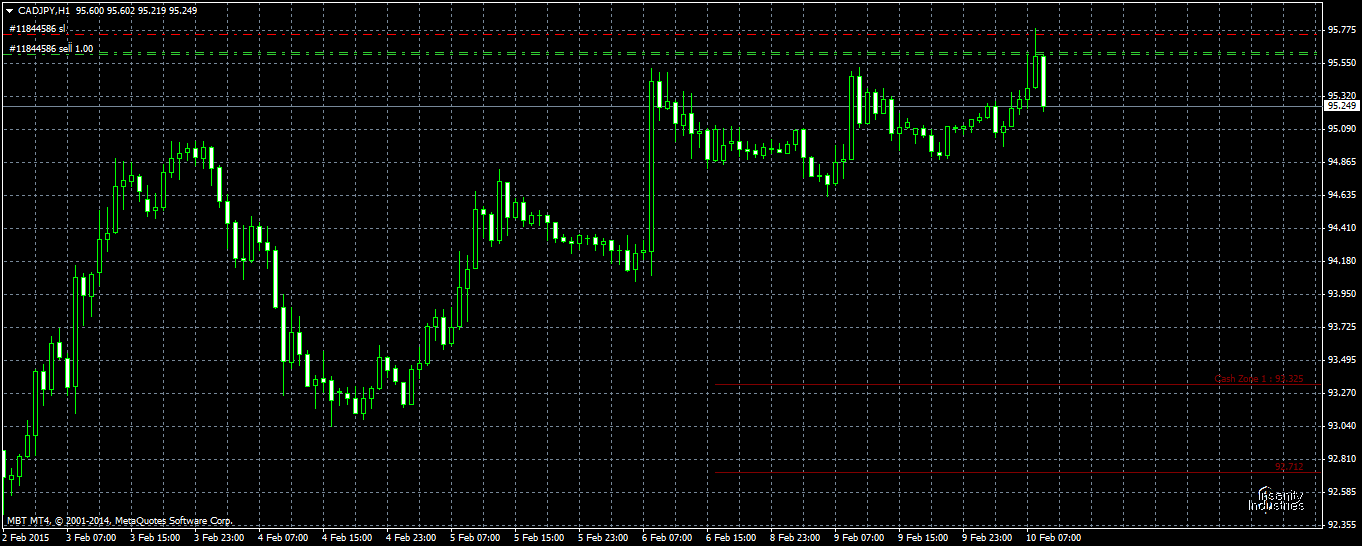Click the '4 Feb 23:00' time axis label
The height and width of the screenshot is (546, 1362).
click(411, 538)
